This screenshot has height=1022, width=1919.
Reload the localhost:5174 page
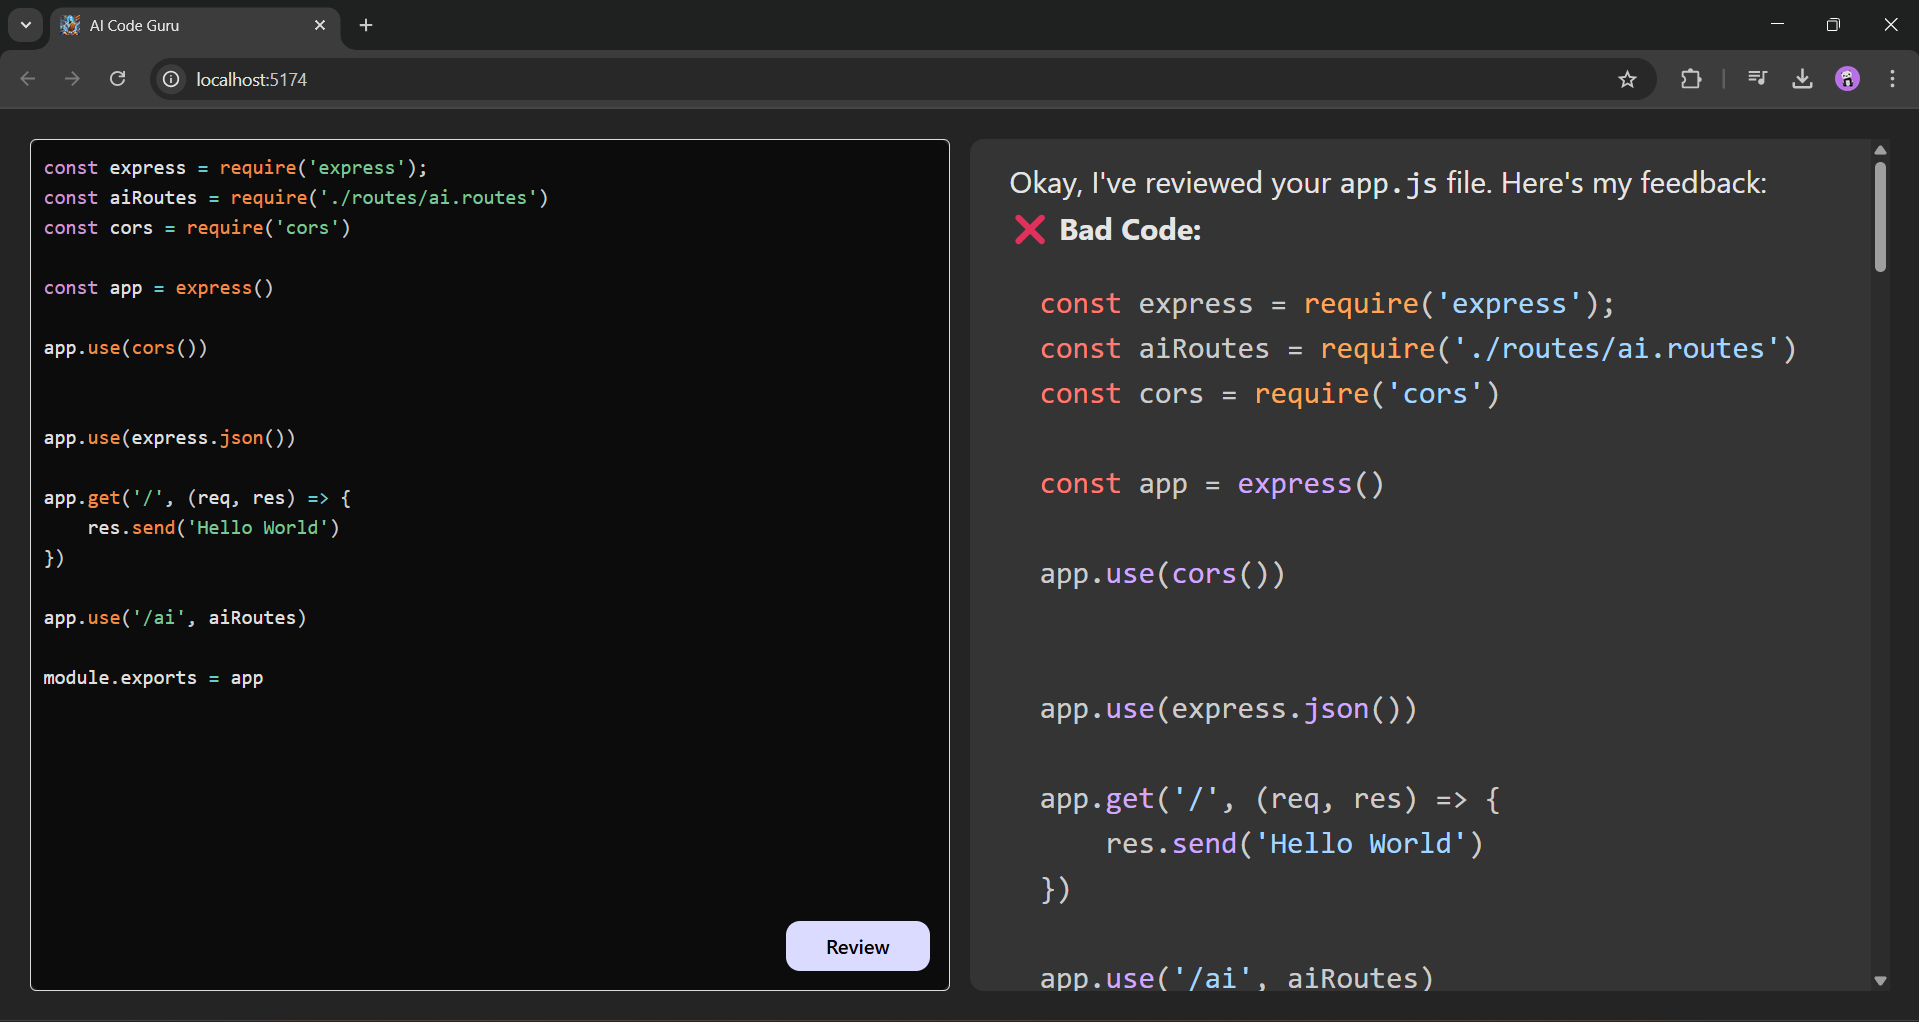pyautogui.click(x=117, y=79)
